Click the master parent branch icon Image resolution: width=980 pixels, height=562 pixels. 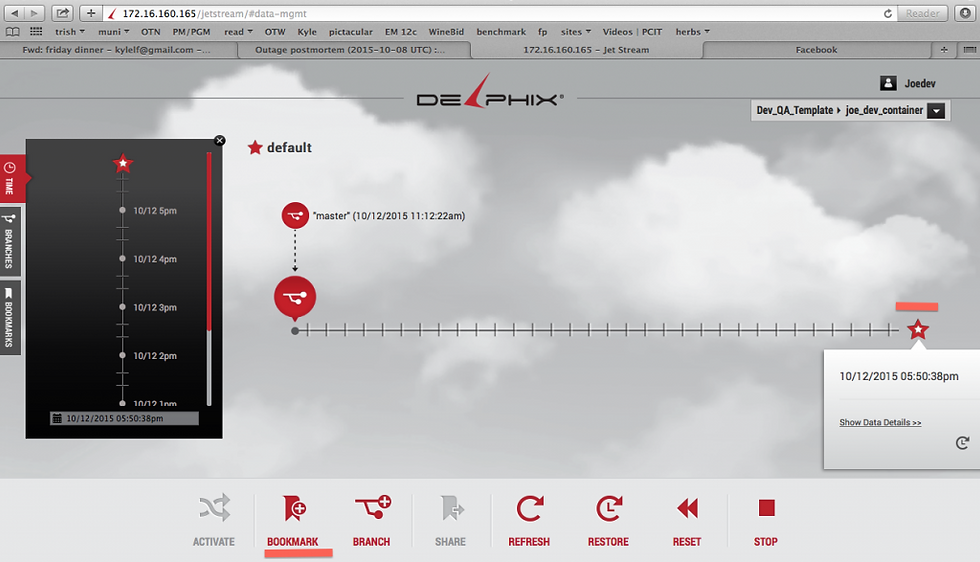[x=295, y=216]
